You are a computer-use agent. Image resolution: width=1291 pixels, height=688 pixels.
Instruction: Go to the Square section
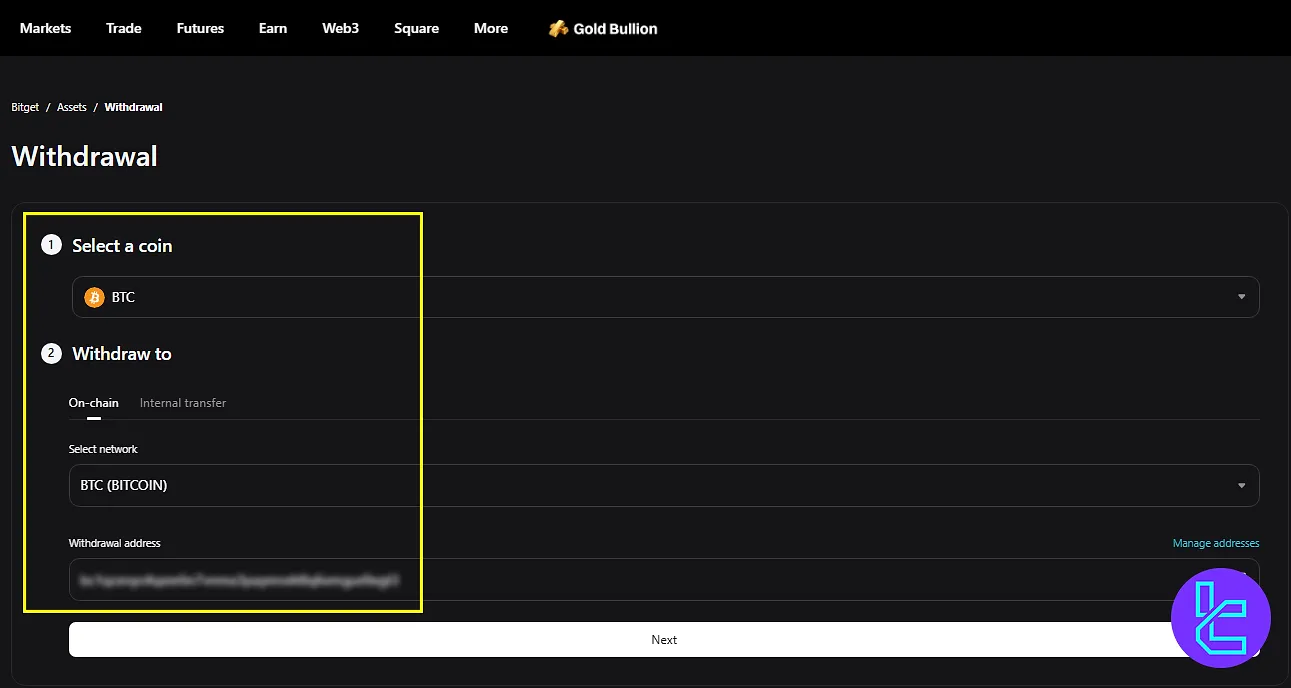pyautogui.click(x=416, y=28)
